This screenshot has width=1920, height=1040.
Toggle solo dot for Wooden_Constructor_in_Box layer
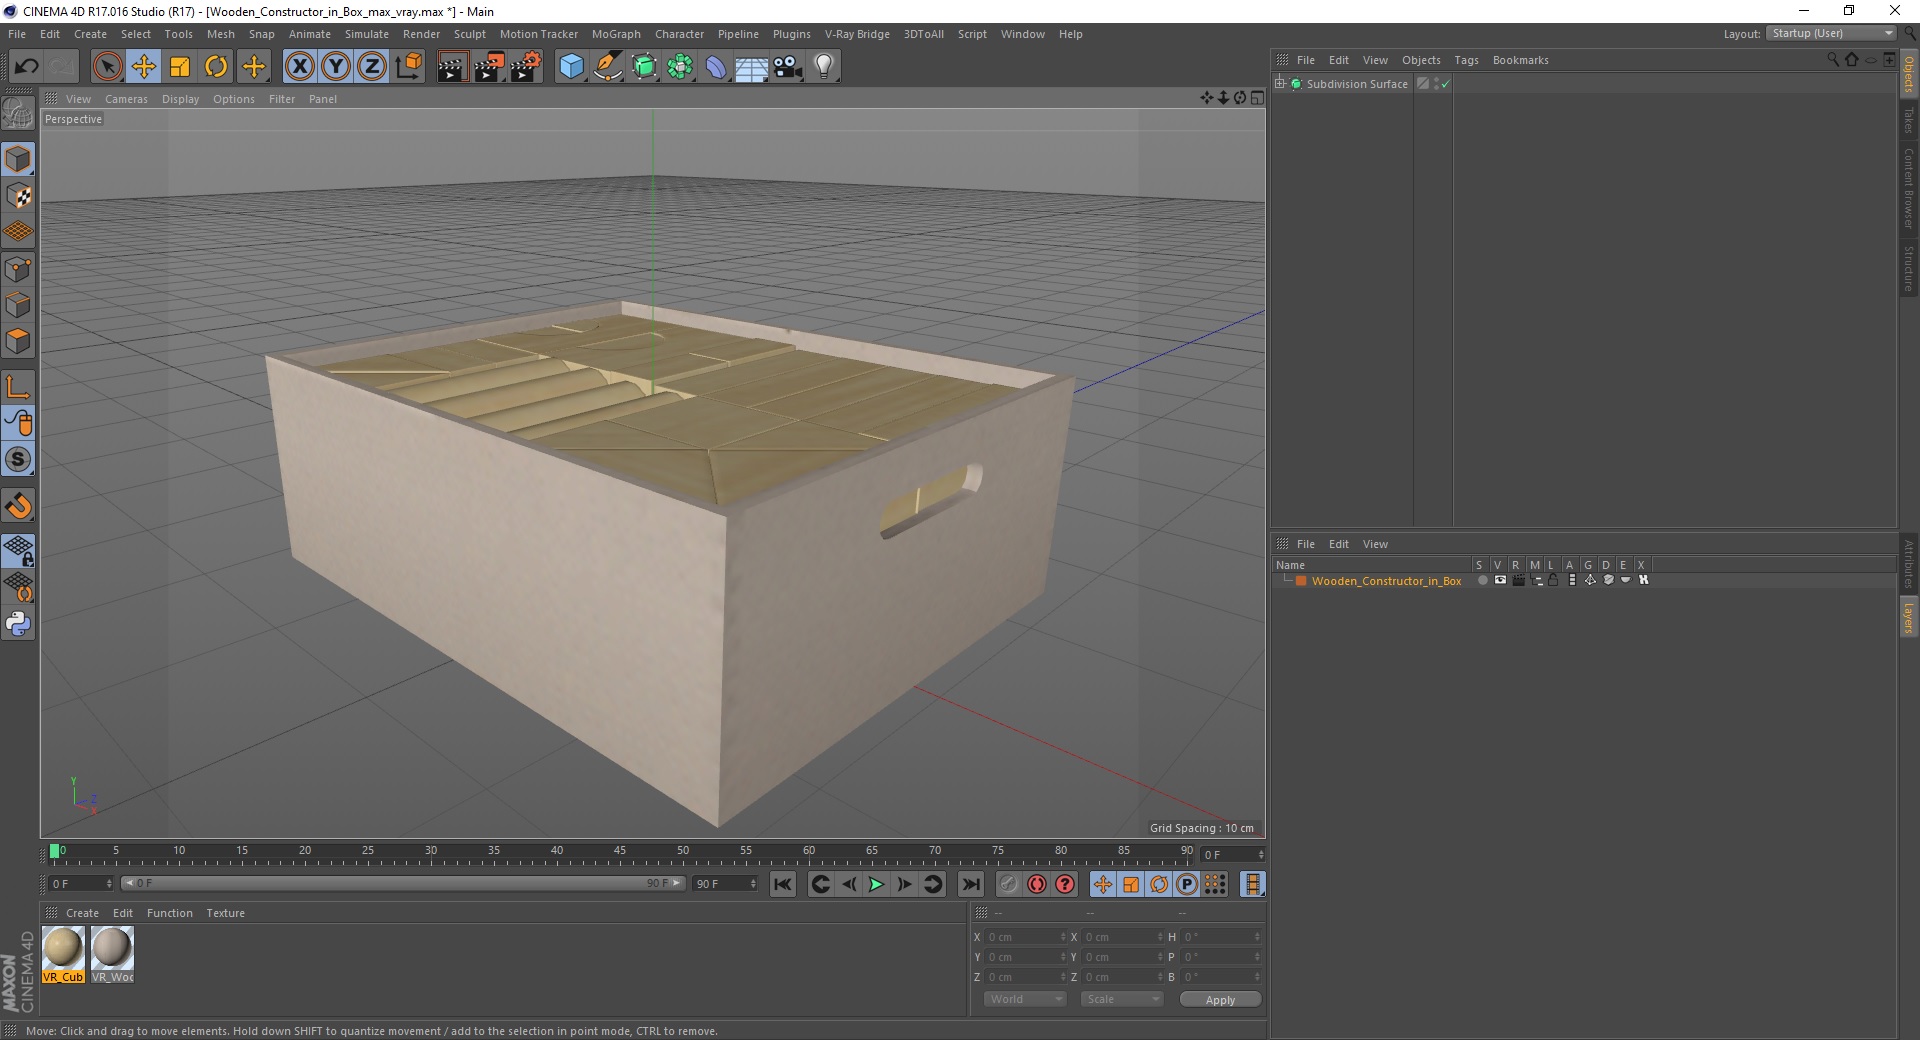1482,580
